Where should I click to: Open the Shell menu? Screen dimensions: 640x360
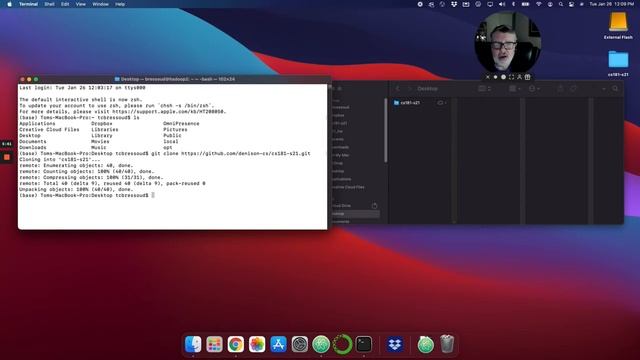tap(49, 4)
